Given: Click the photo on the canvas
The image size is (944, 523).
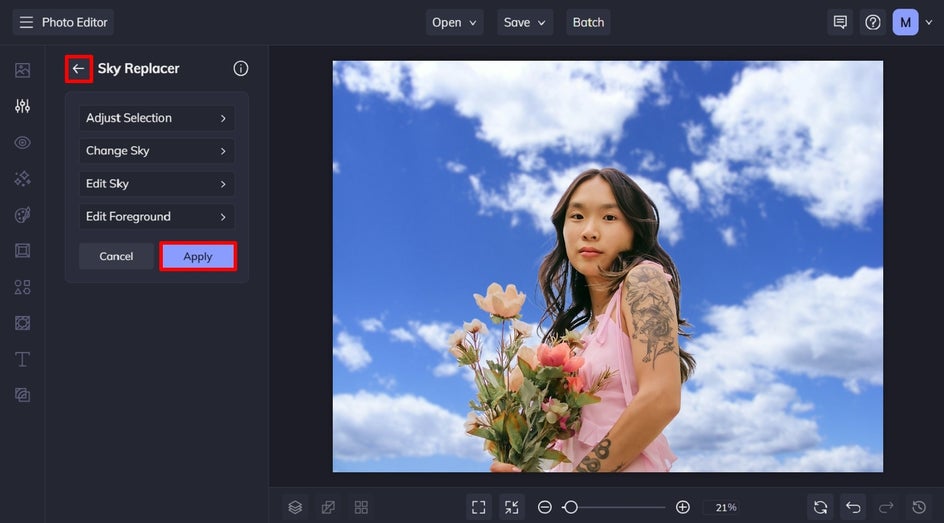Looking at the screenshot, I should (x=608, y=266).
